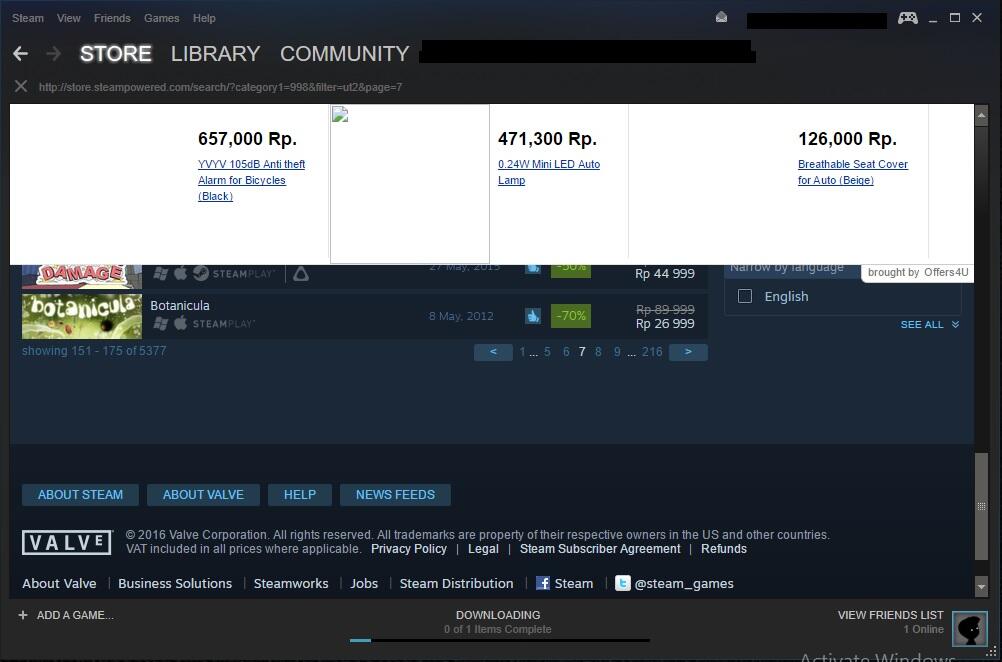Open the Legal link
The width and height of the screenshot is (1002, 662).
(483, 549)
